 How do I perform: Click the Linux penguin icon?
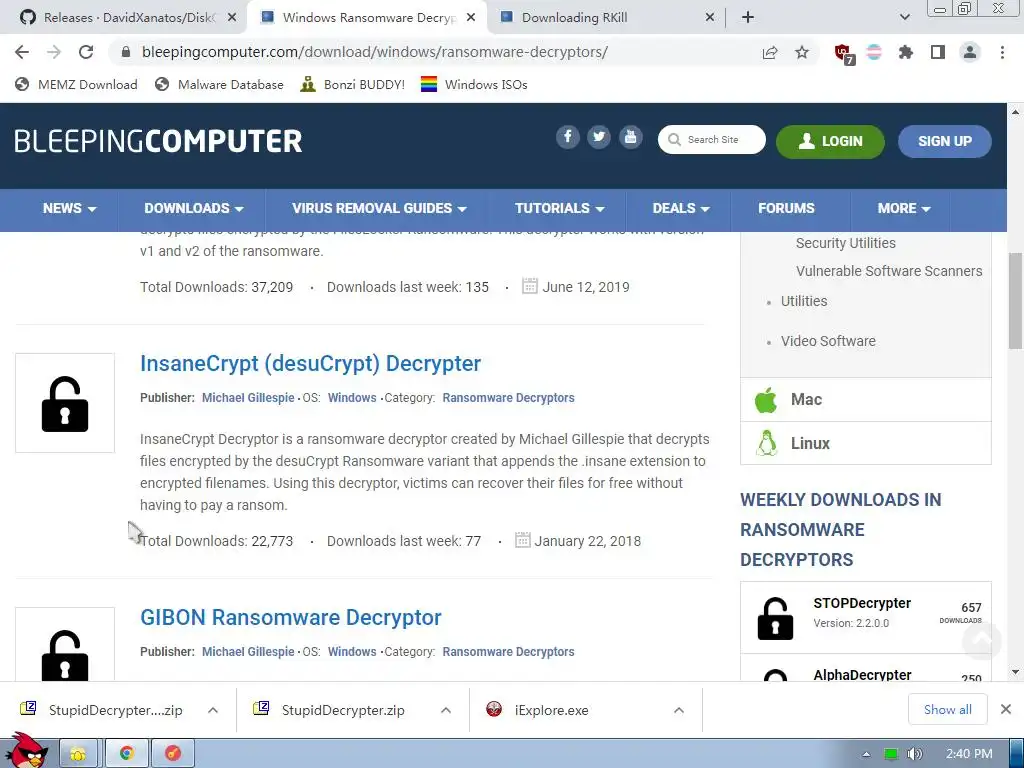click(x=767, y=443)
